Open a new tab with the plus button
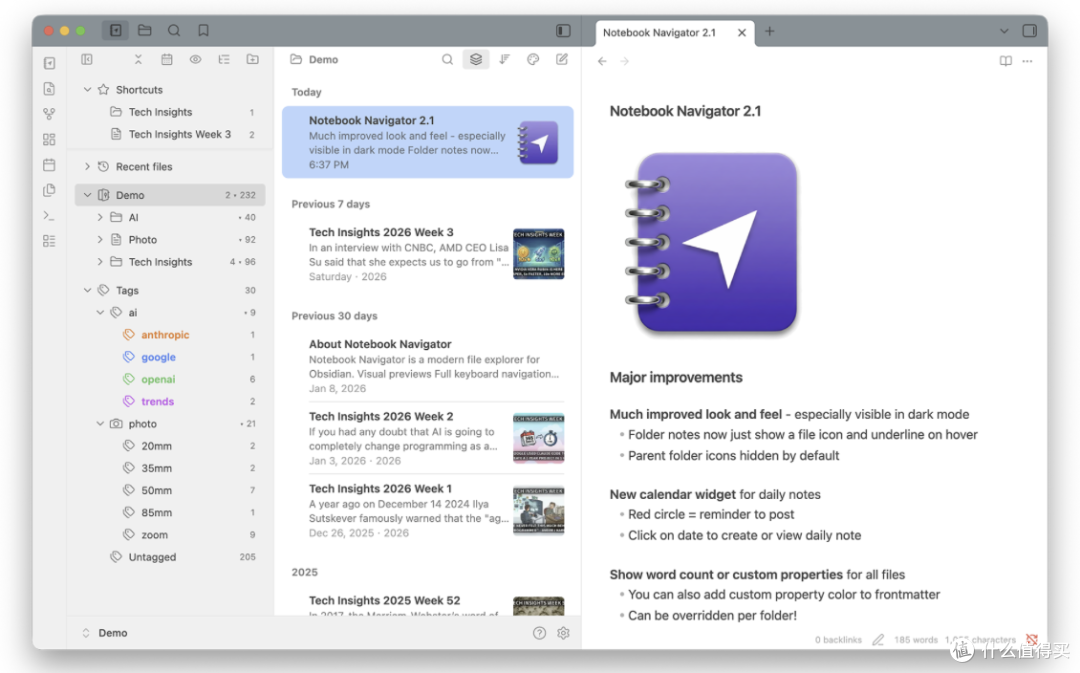The image size is (1080, 673). 769,32
